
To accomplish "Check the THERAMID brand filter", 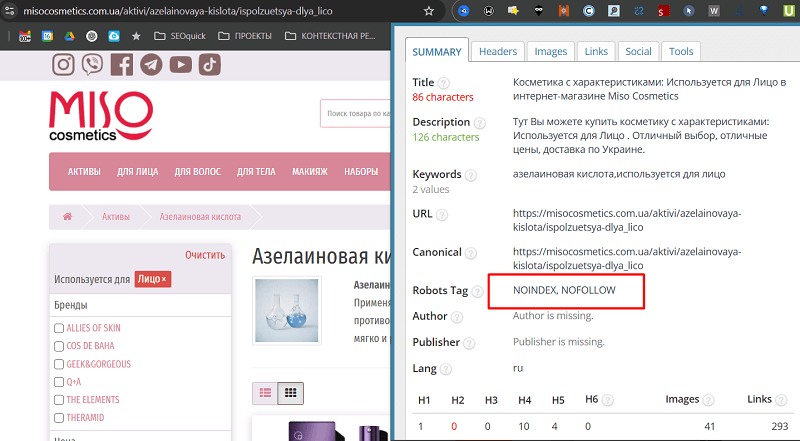I will 59,418.
